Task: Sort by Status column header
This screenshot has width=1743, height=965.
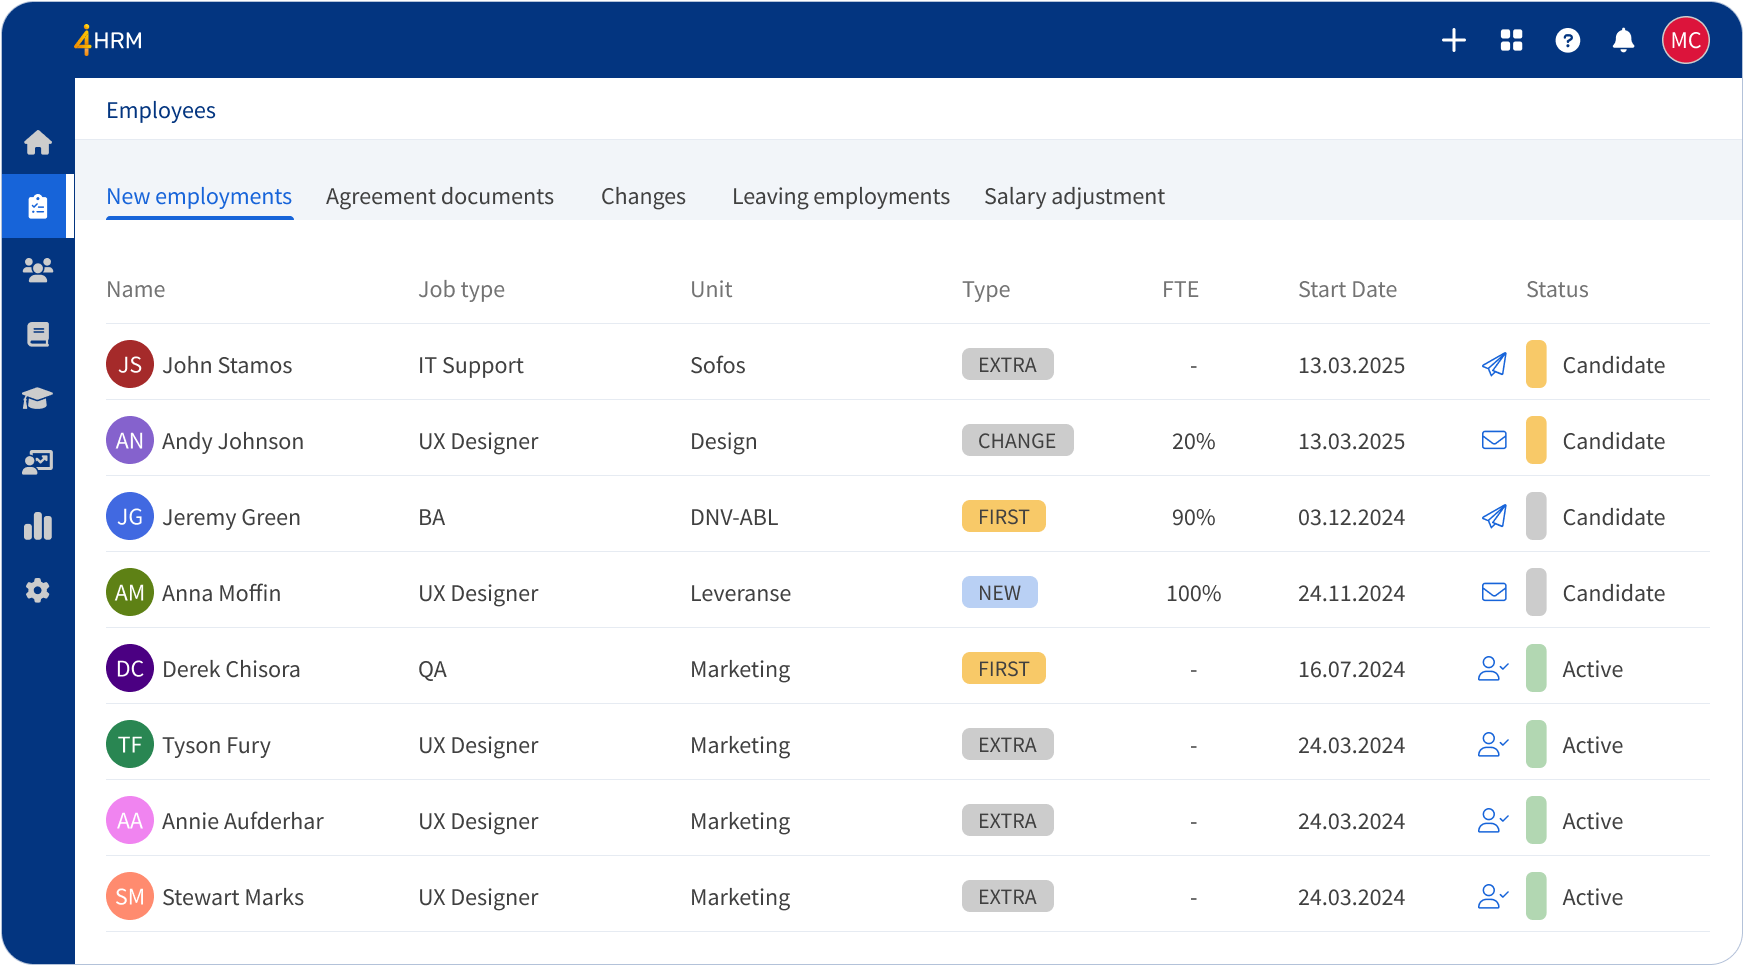Action: 1557,289
